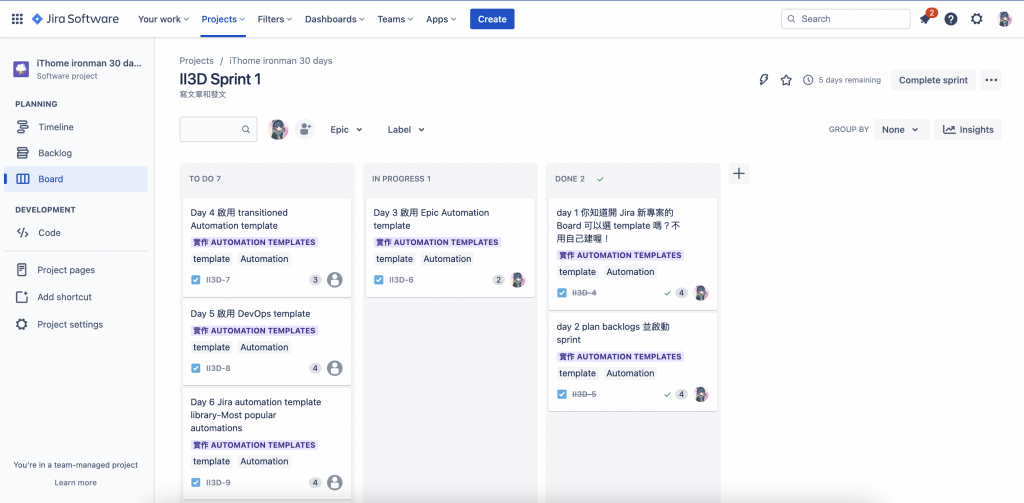
Task: Open card Day 5 DevOps template
Action: pyautogui.click(x=267, y=341)
